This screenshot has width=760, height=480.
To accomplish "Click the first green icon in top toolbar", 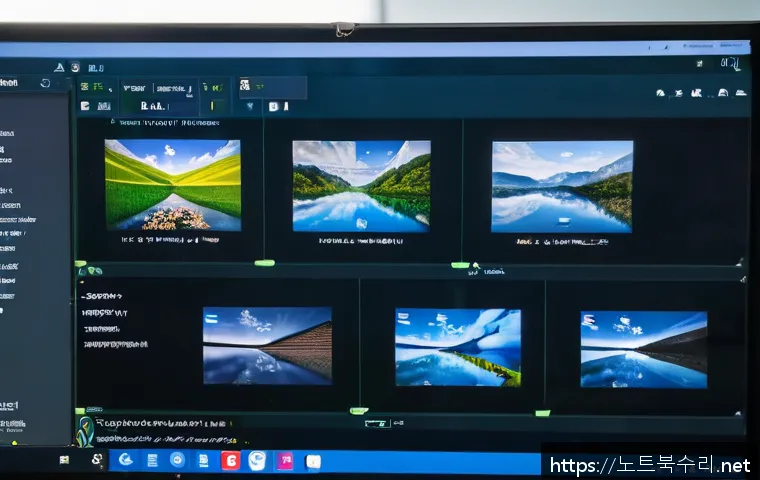I will pos(85,88).
